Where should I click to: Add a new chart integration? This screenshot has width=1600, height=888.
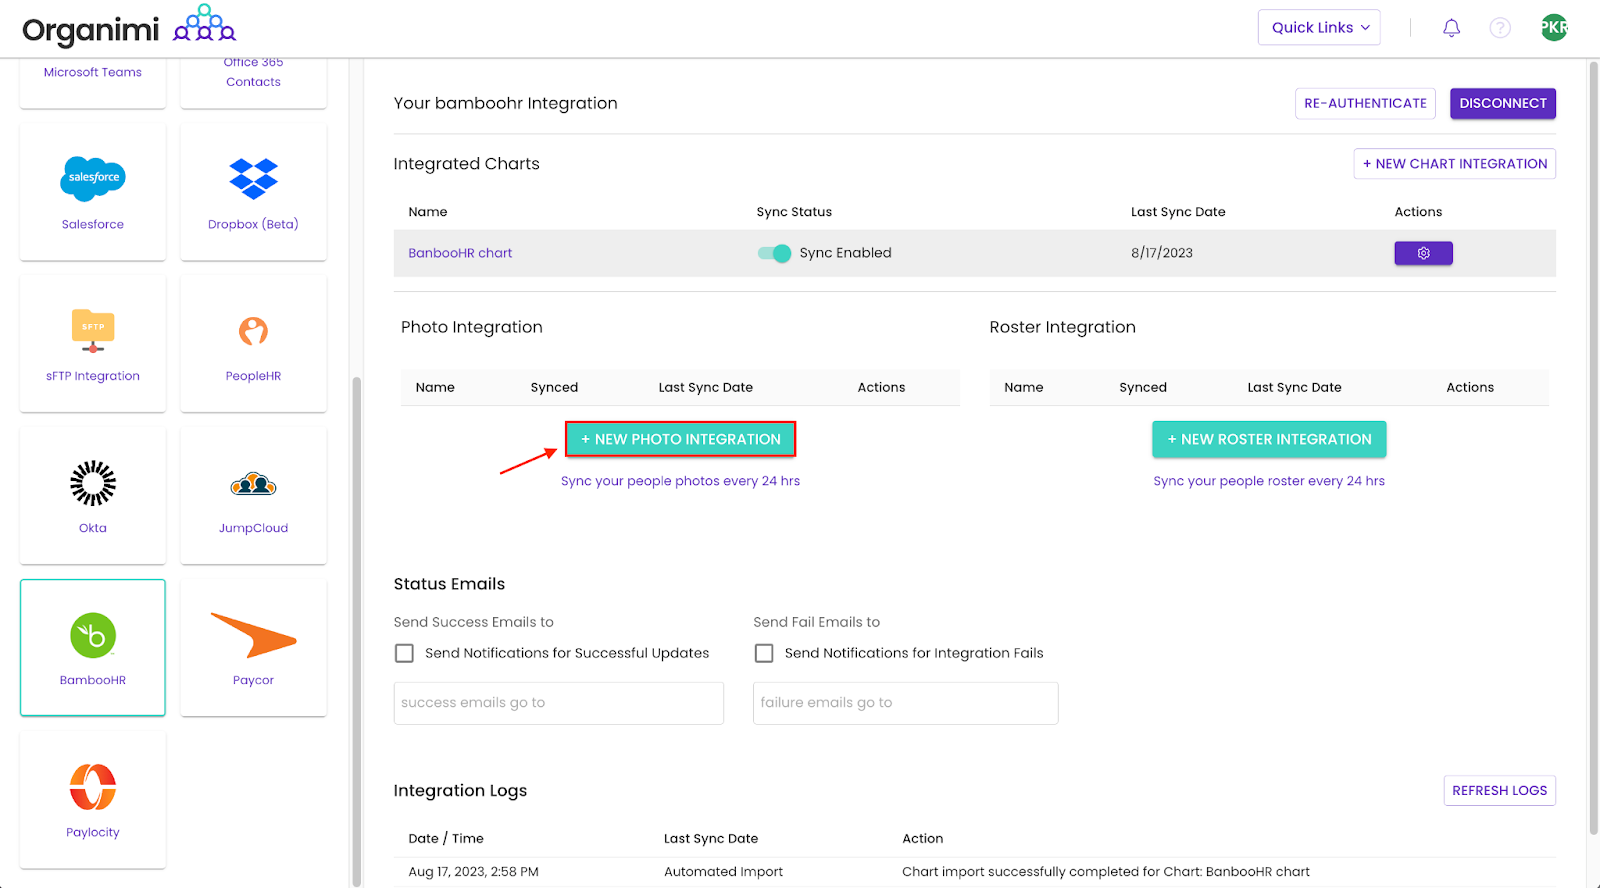tap(1455, 164)
